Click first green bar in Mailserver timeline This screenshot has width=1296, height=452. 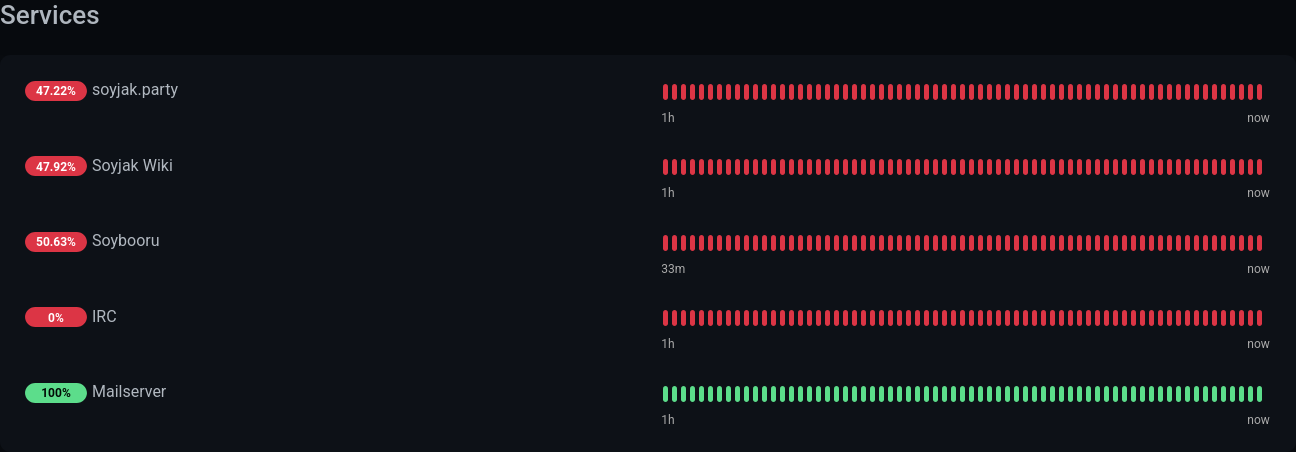click(x=665, y=394)
